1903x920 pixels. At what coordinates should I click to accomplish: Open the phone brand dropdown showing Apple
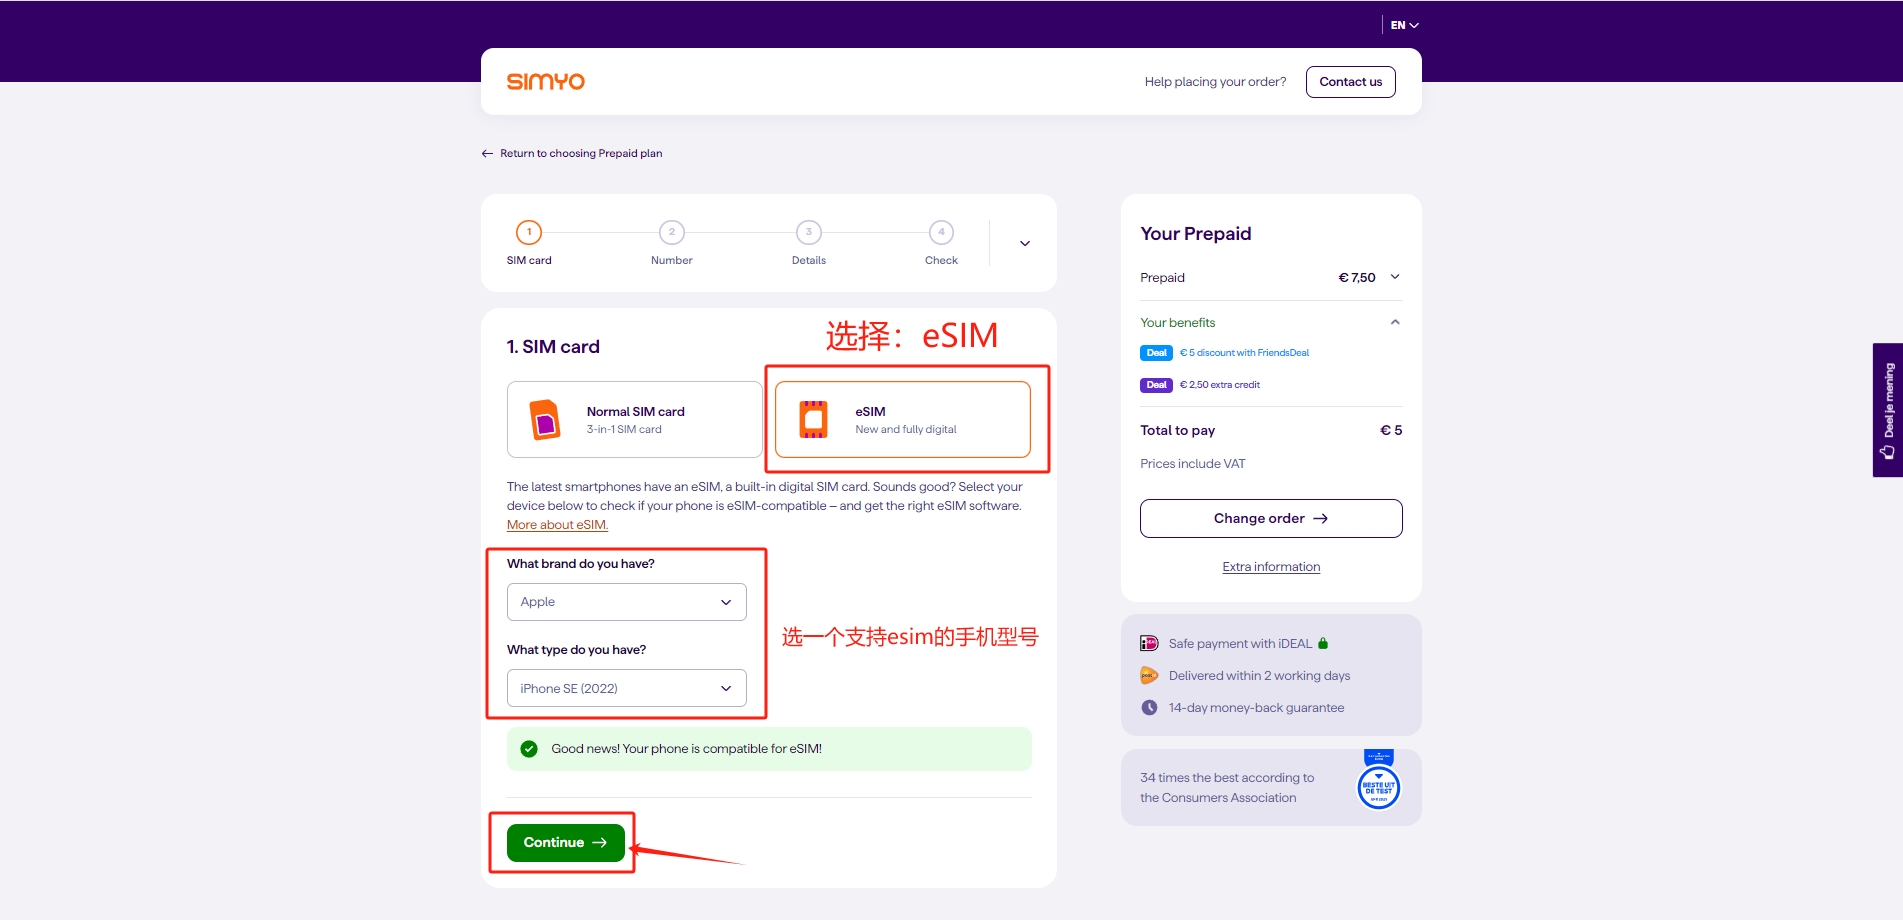tap(626, 602)
